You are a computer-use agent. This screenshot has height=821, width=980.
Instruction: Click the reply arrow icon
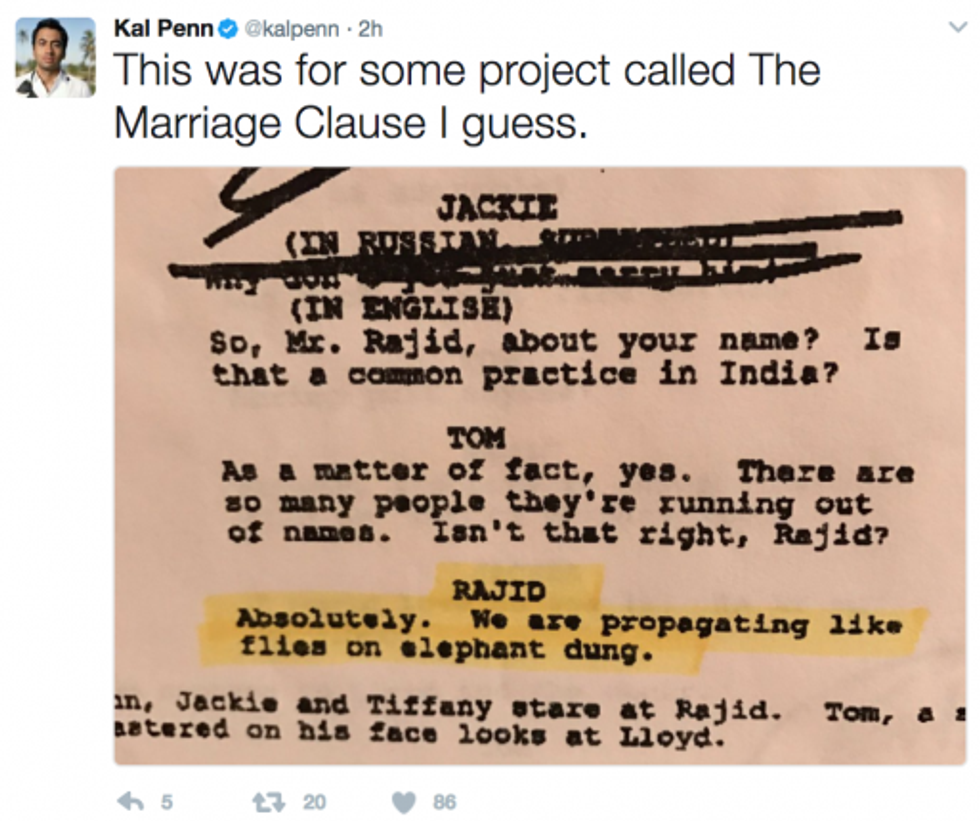131,801
